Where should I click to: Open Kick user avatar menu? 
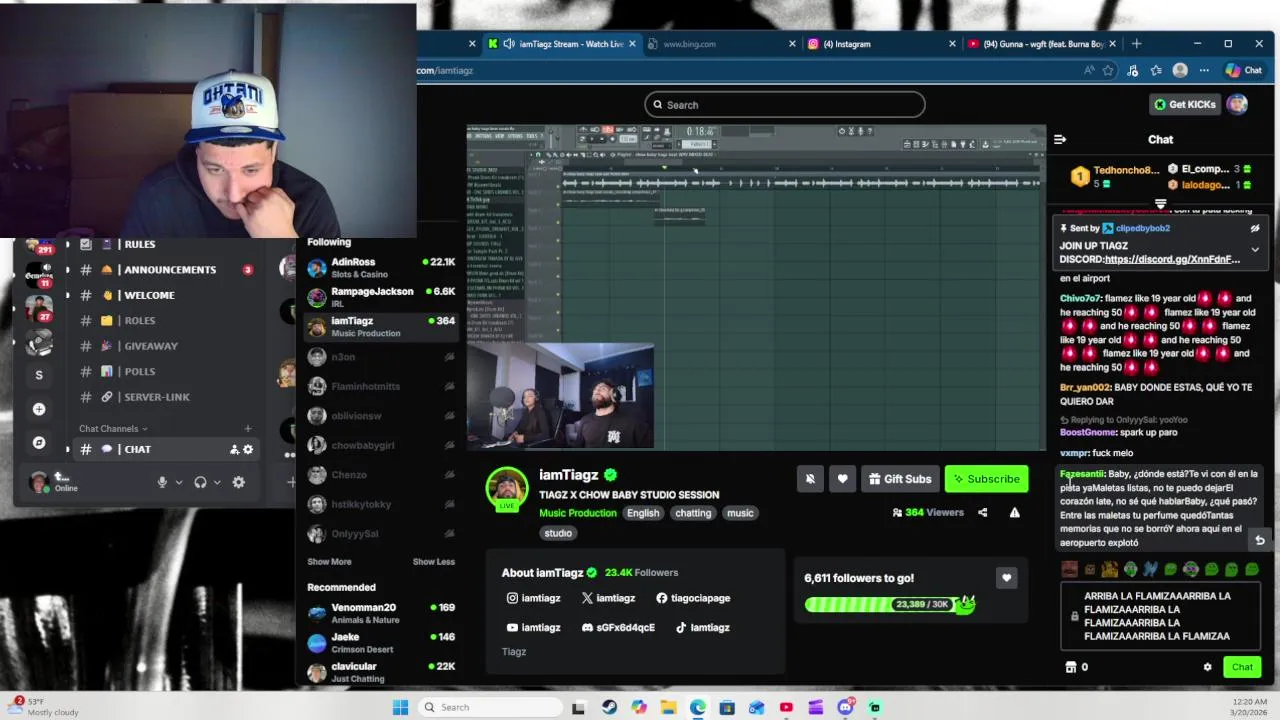pyautogui.click(x=1238, y=104)
